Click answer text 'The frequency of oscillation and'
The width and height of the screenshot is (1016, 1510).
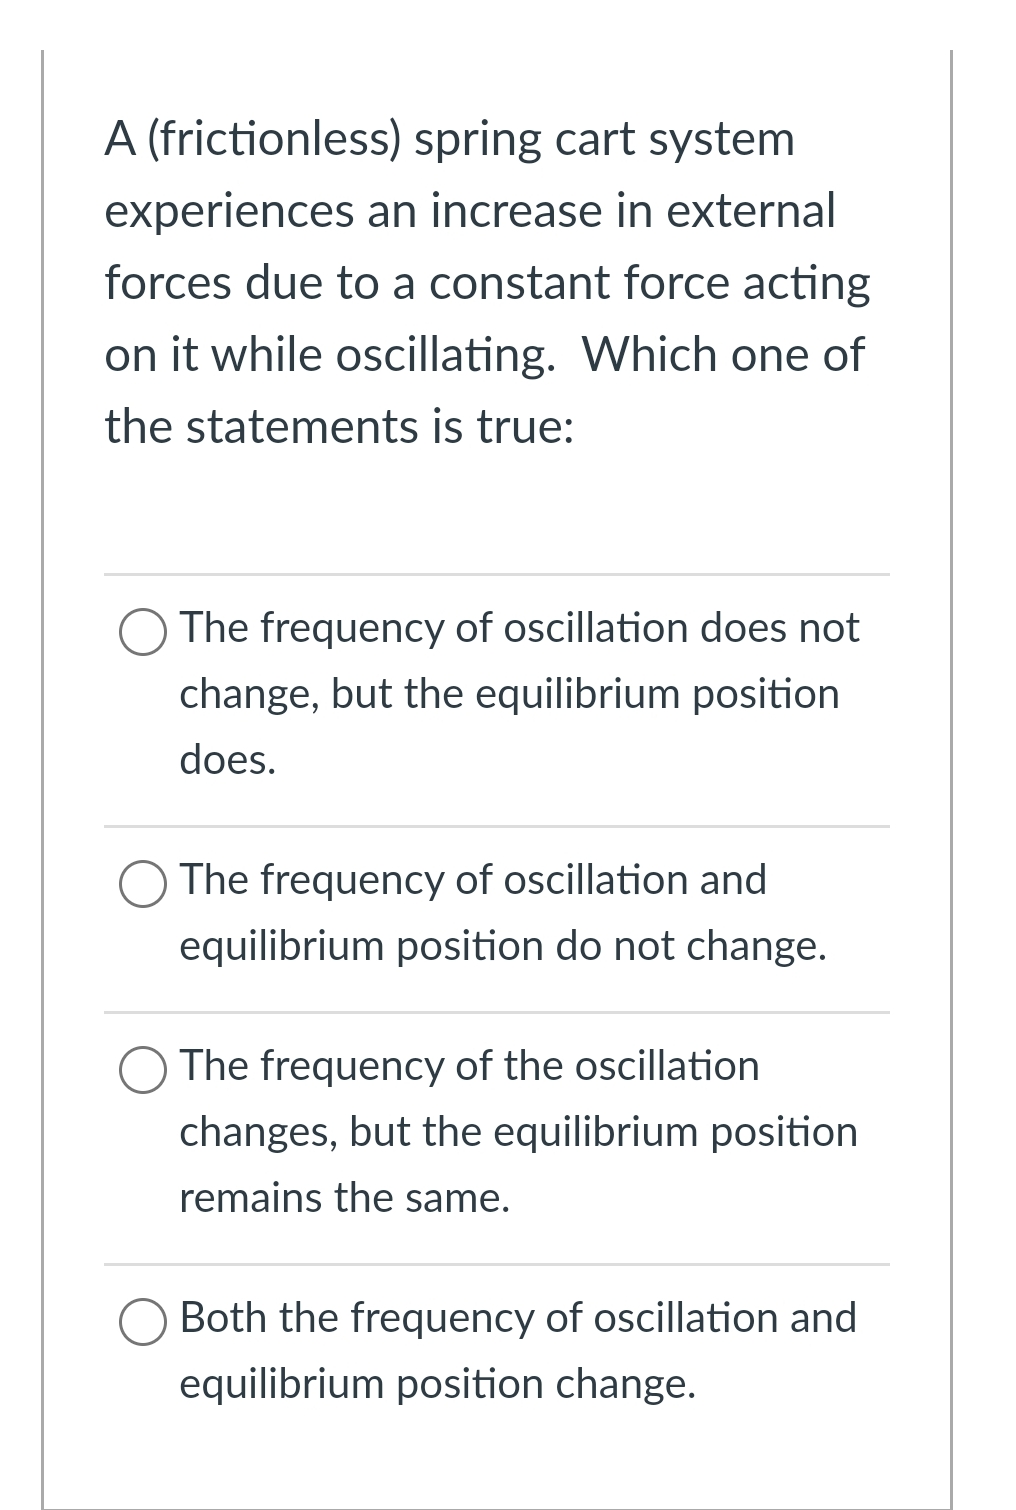(473, 880)
